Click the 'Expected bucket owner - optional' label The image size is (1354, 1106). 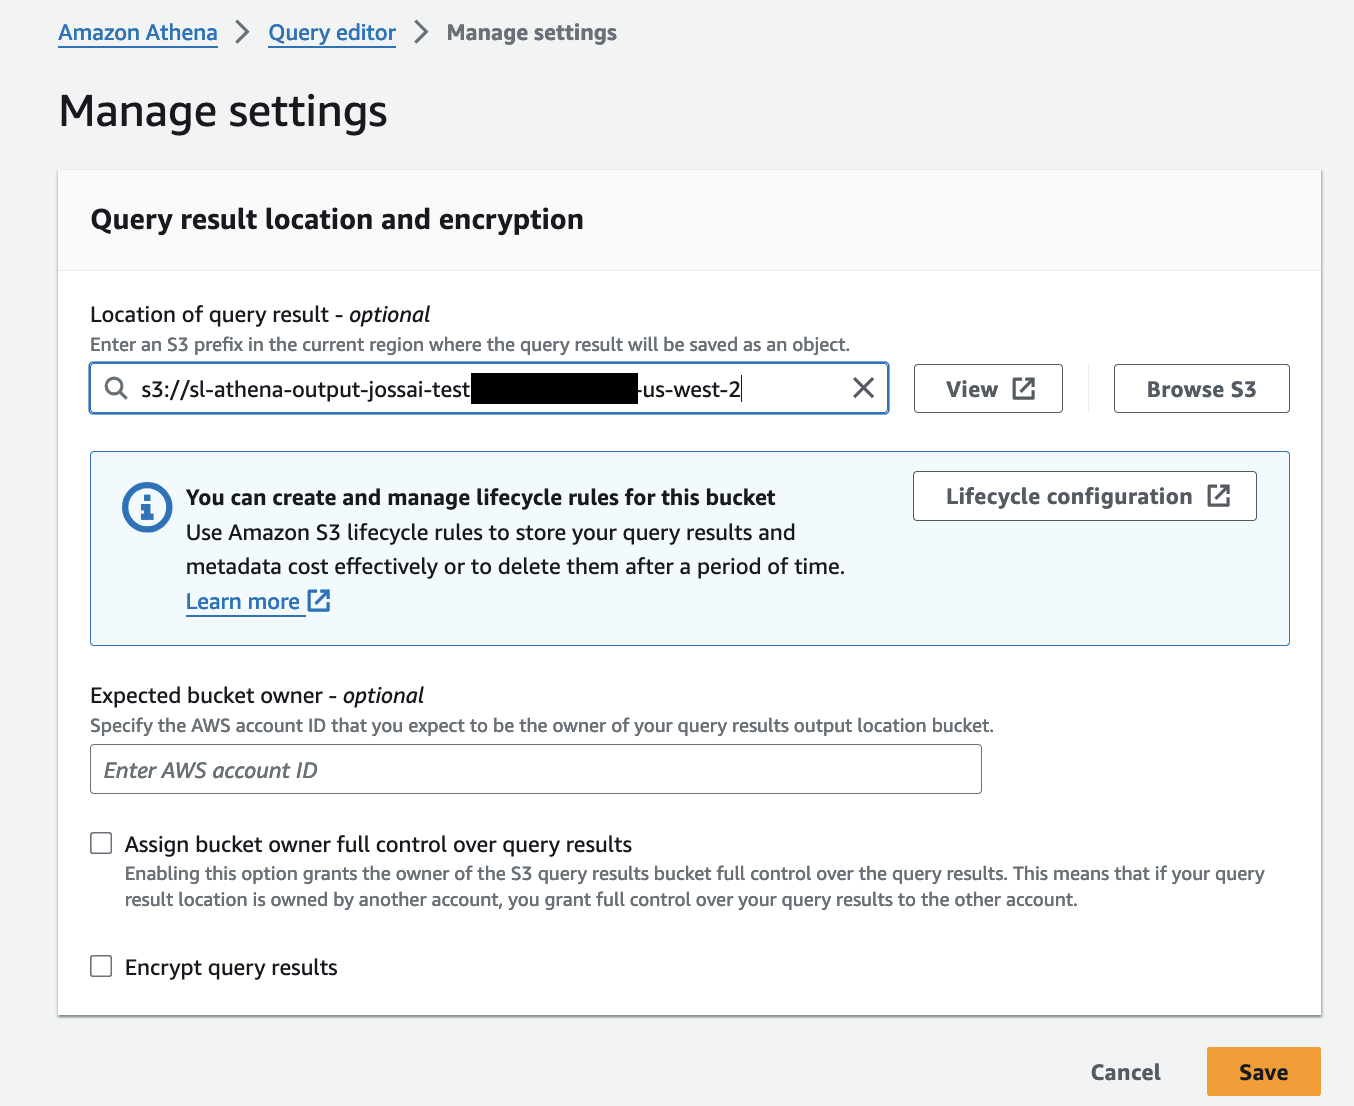tap(257, 695)
